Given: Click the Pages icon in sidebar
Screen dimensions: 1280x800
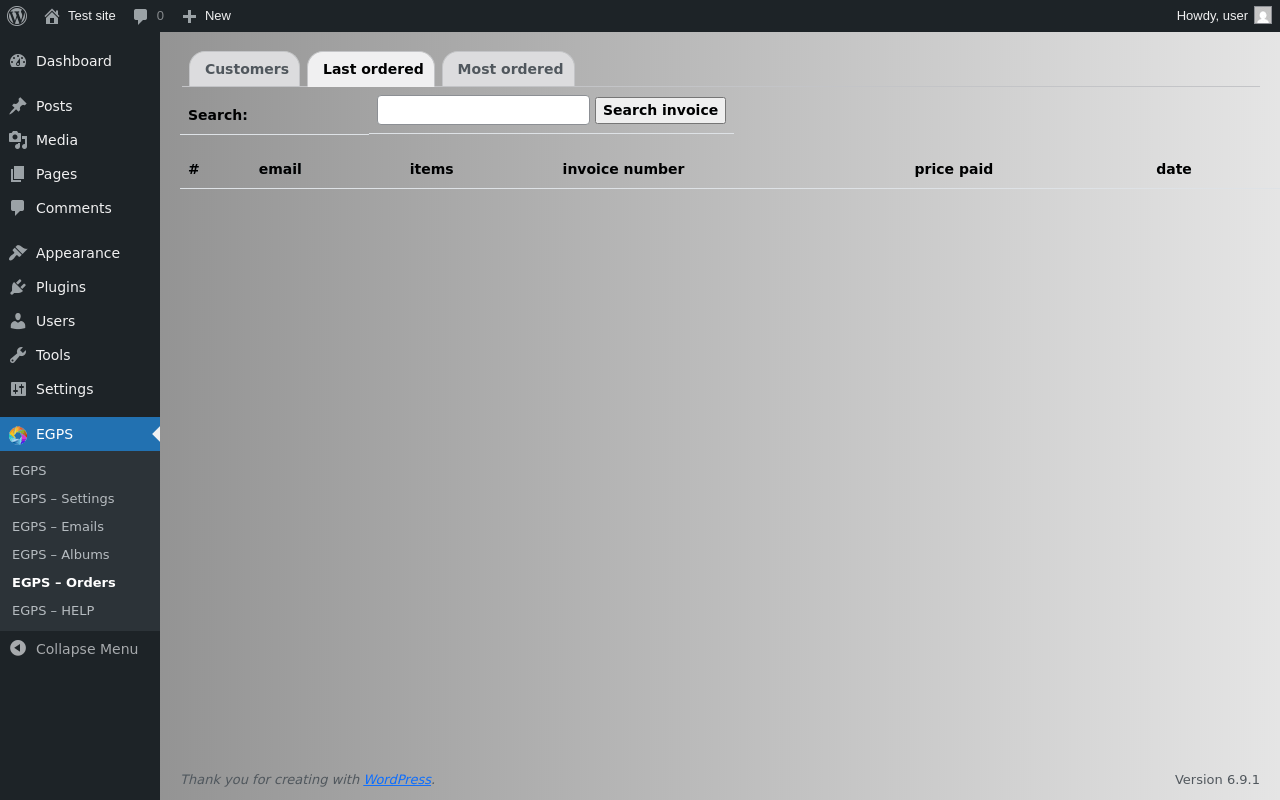Looking at the screenshot, I should click(18, 174).
